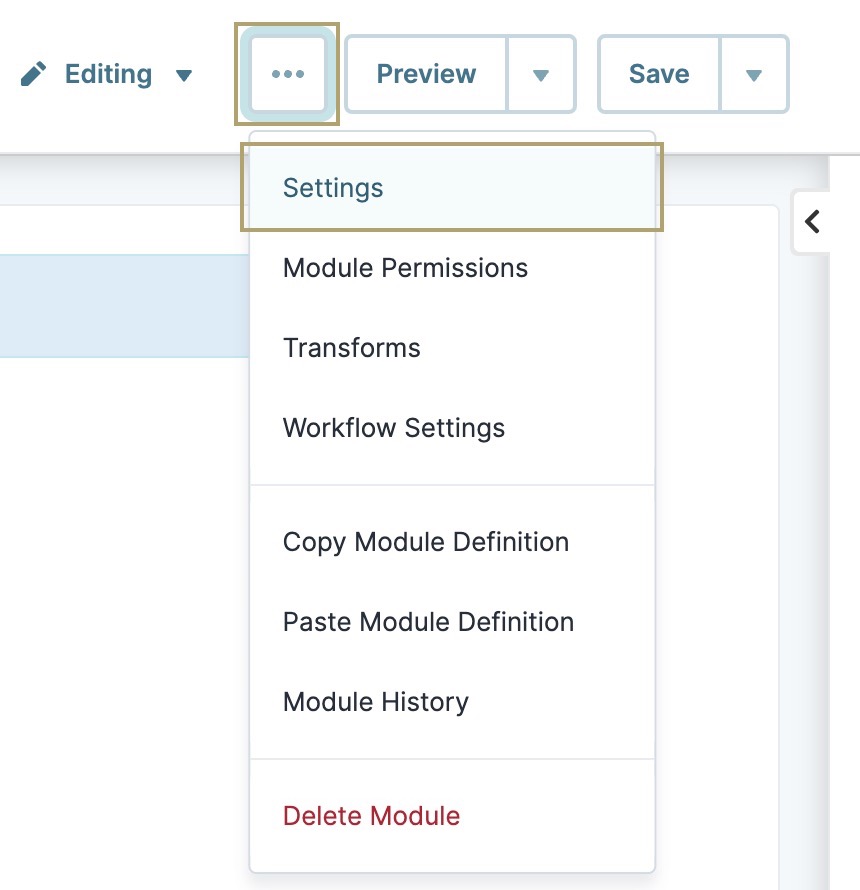This screenshot has height=890, width=860.
Task: View Module History
Action: coord(452,702)
